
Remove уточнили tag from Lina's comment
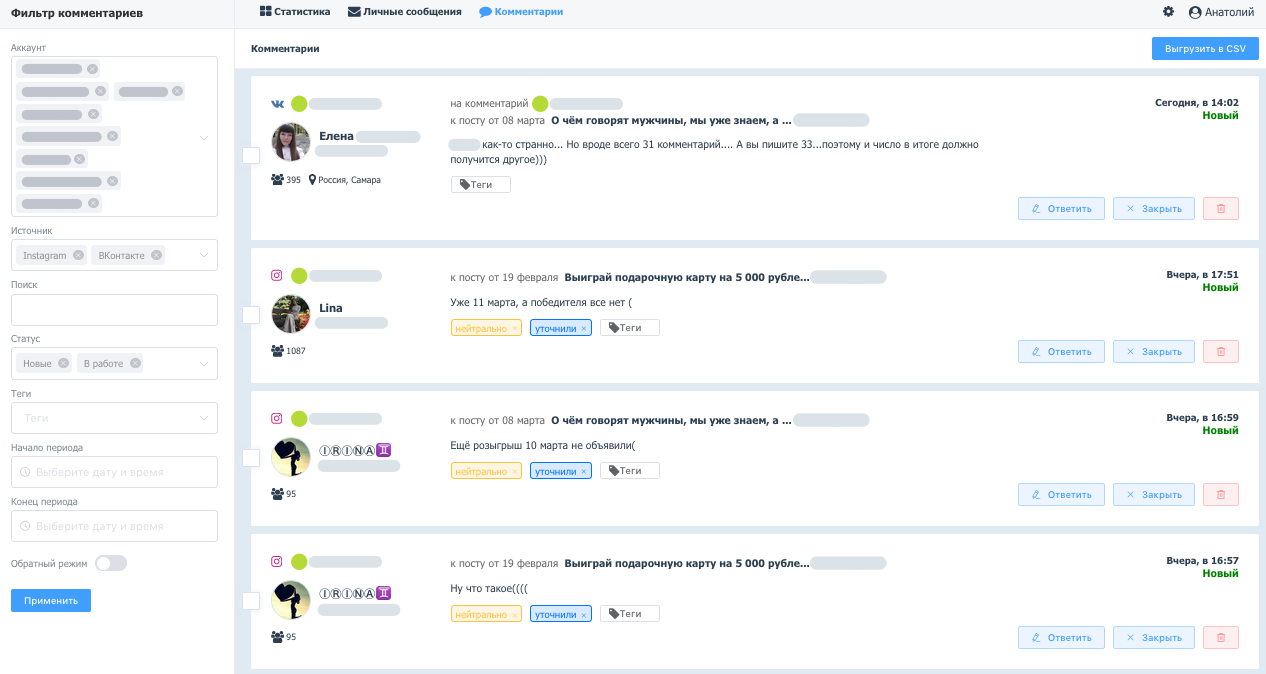point(584,328)
